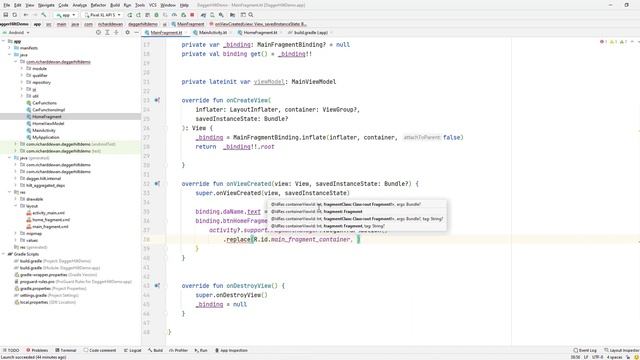
Task: Click gutter override icon beside onViewCreated
Action: tap(157, 184)
